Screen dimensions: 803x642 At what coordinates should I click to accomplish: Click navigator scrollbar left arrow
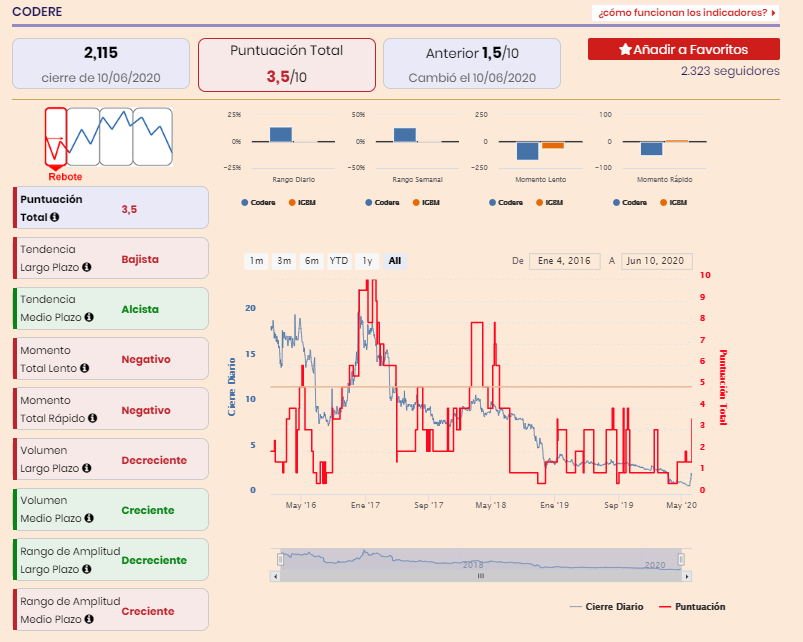tap(276, 576)
